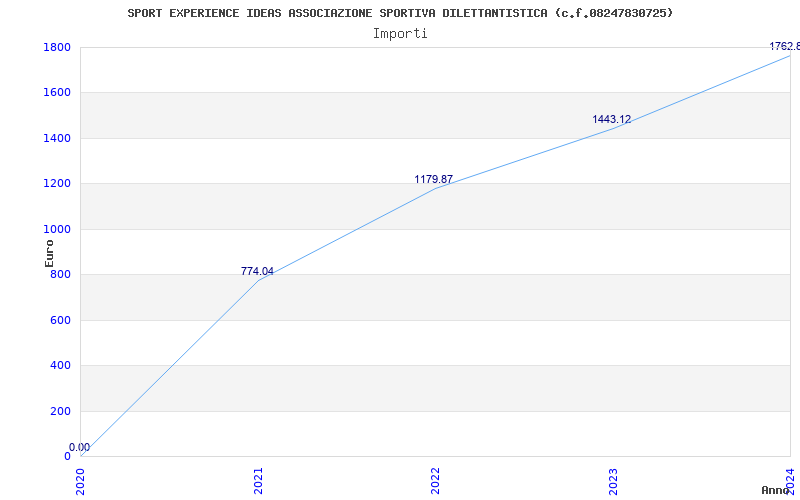800x500 pixels.
Task: Click the 600 y-axis tick label
Action: [60, 320]
